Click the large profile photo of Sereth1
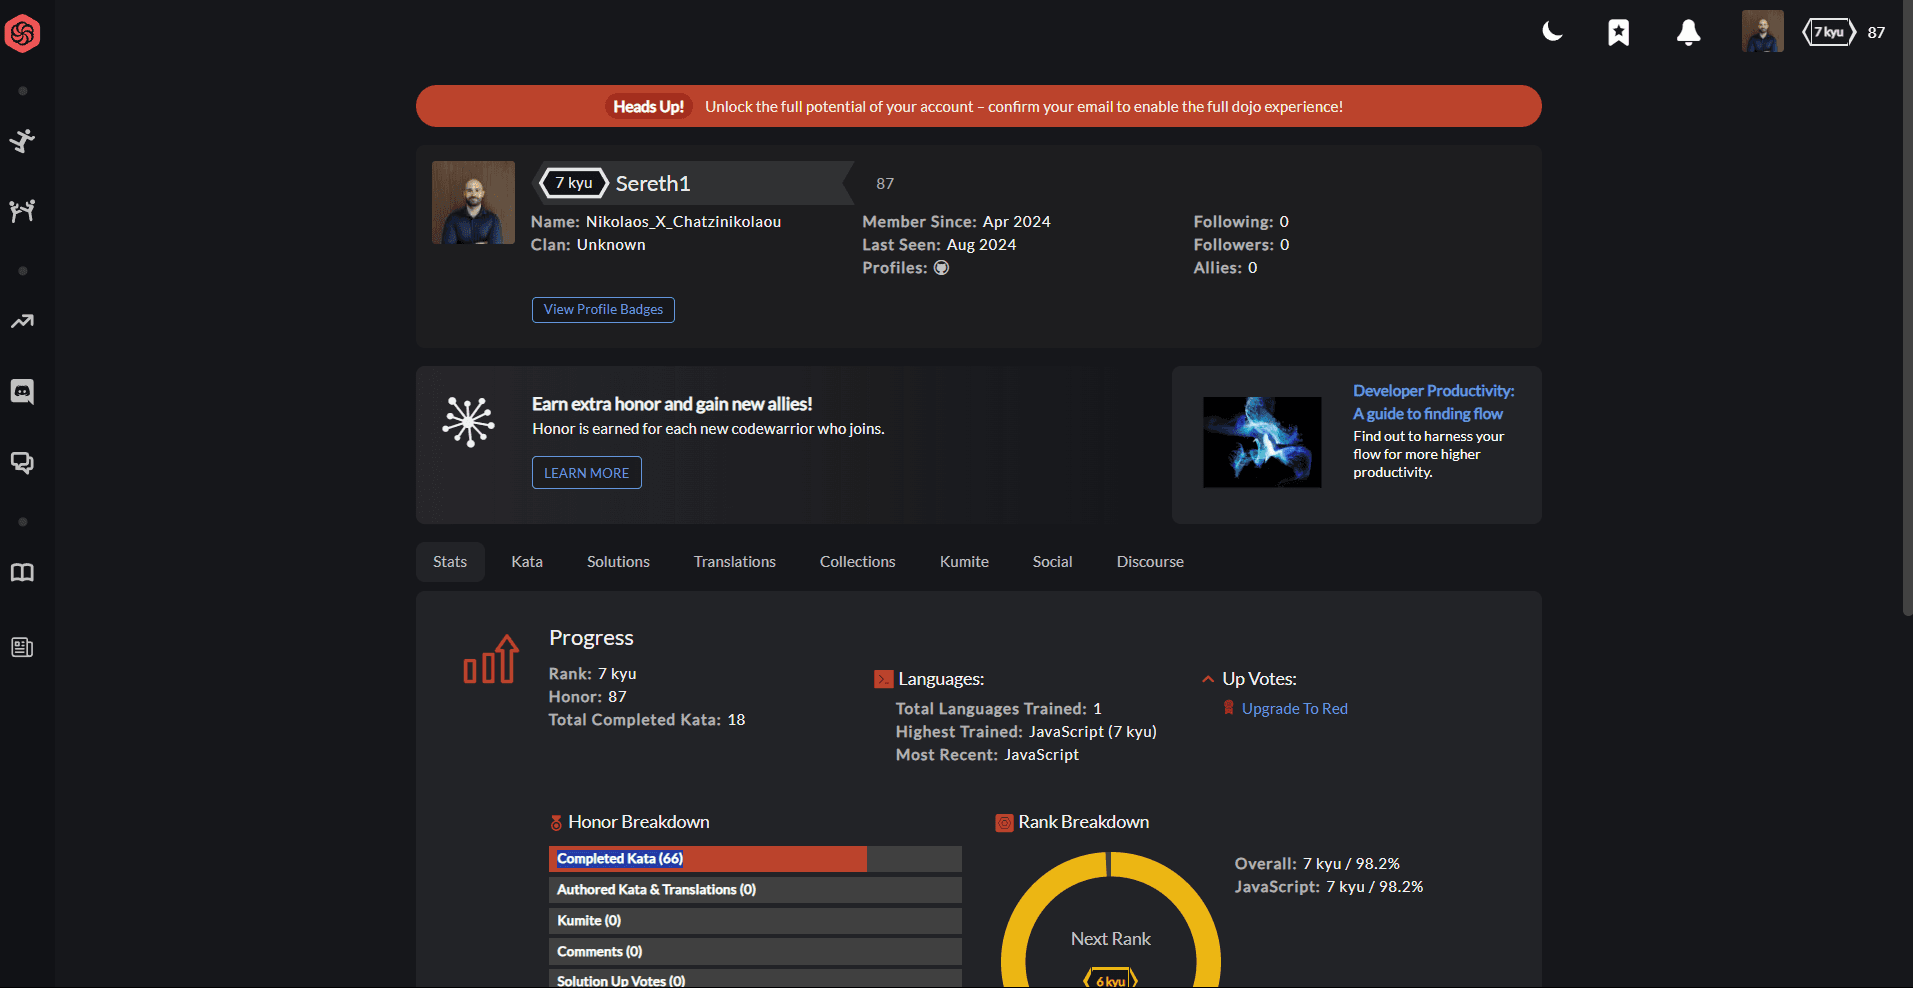This screenshot has height=988, width=1913. [473, 203]
